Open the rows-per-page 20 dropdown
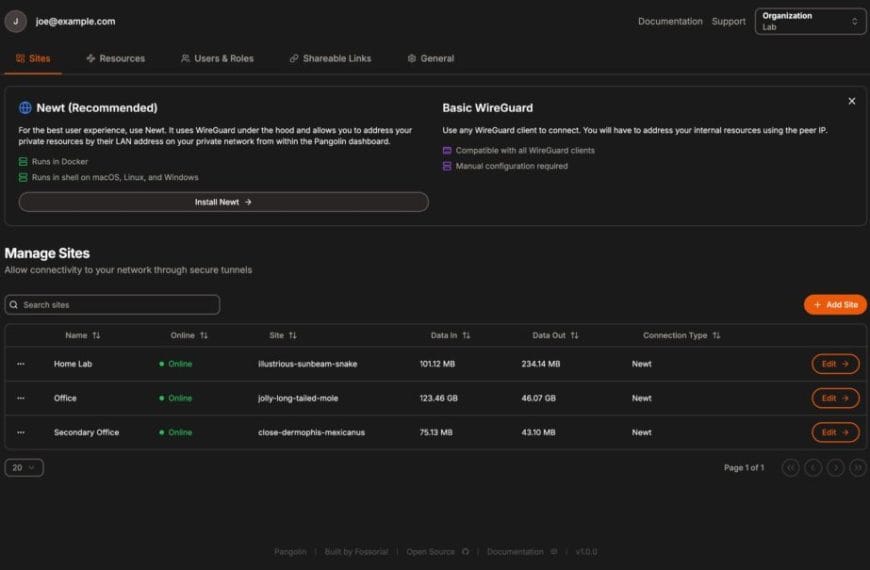Screen dimensions: 870x570 point(24,468)
